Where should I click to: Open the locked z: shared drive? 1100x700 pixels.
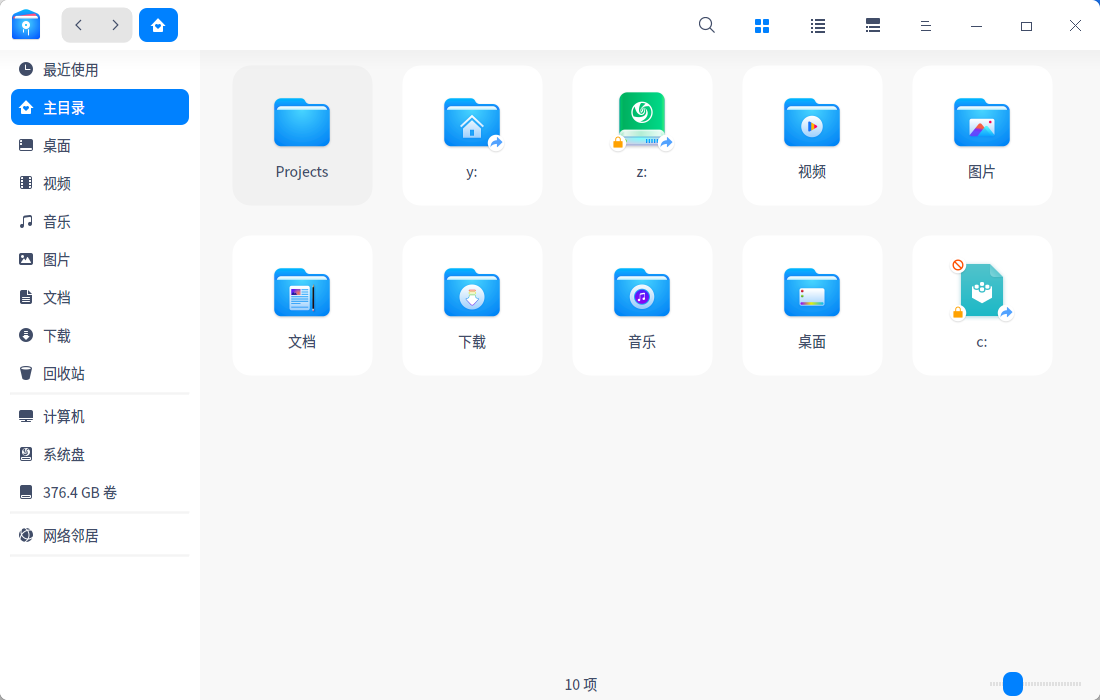coord(642,135)
